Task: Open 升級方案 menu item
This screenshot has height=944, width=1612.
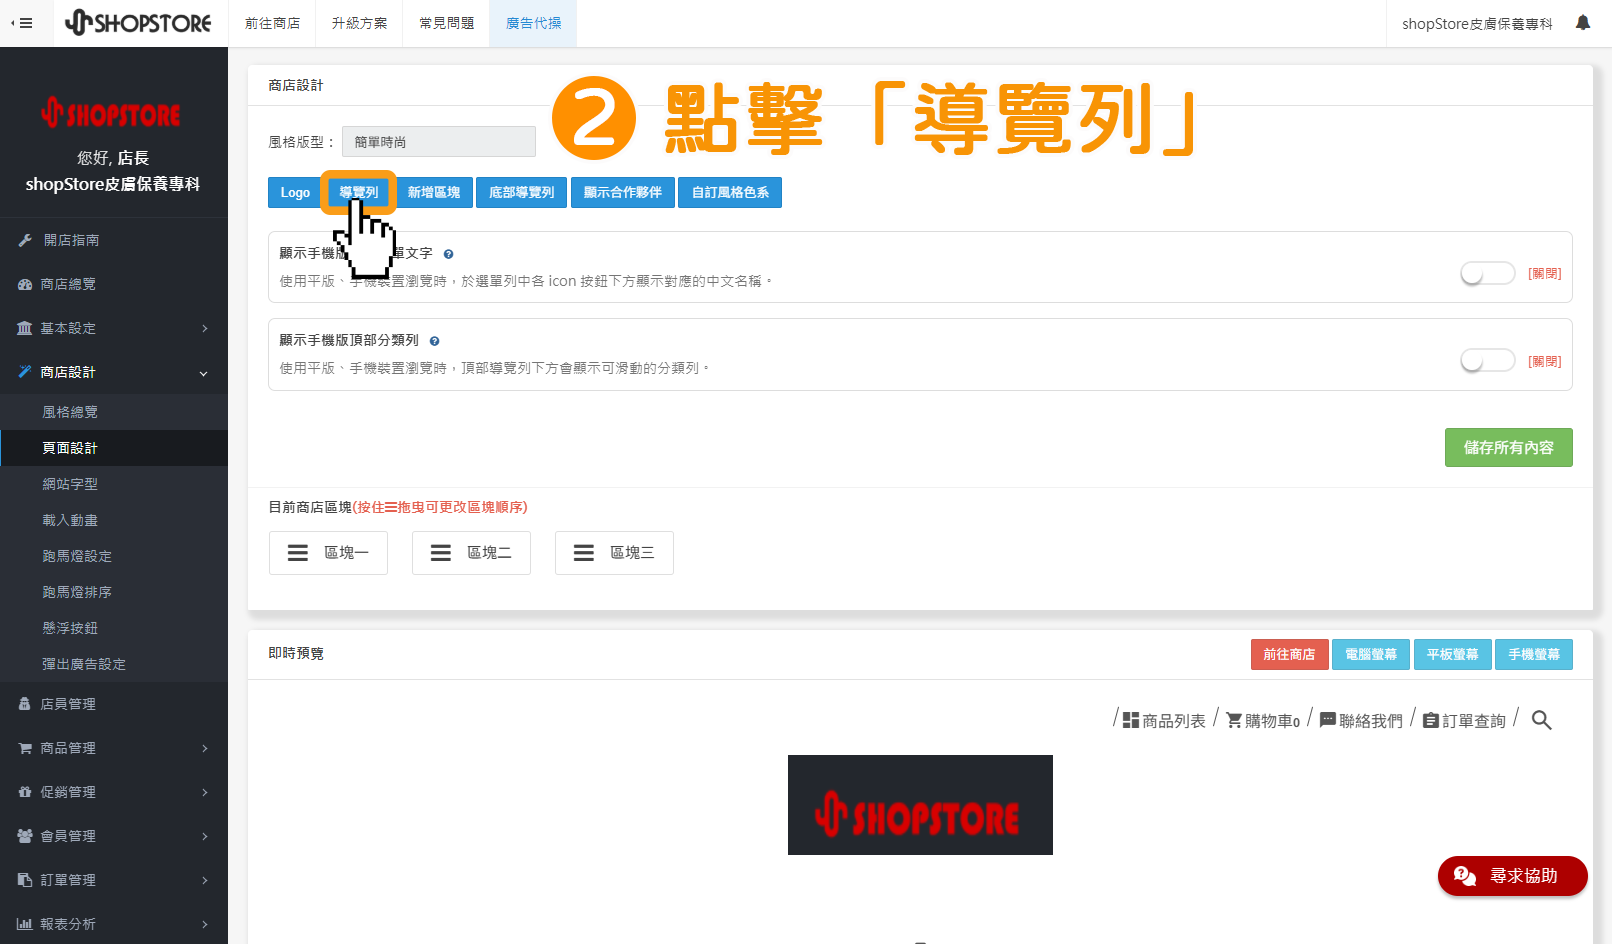Action: 359,23
